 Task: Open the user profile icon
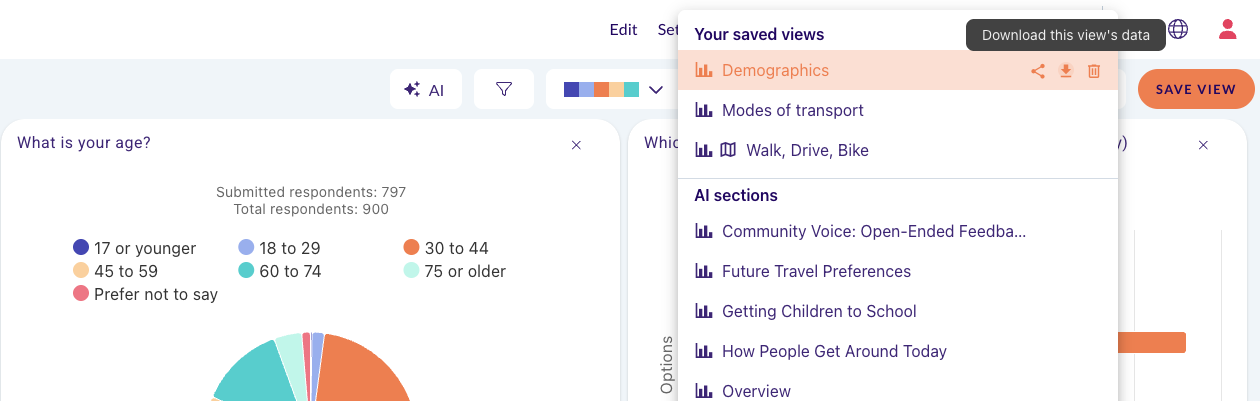coord(1228,29)
